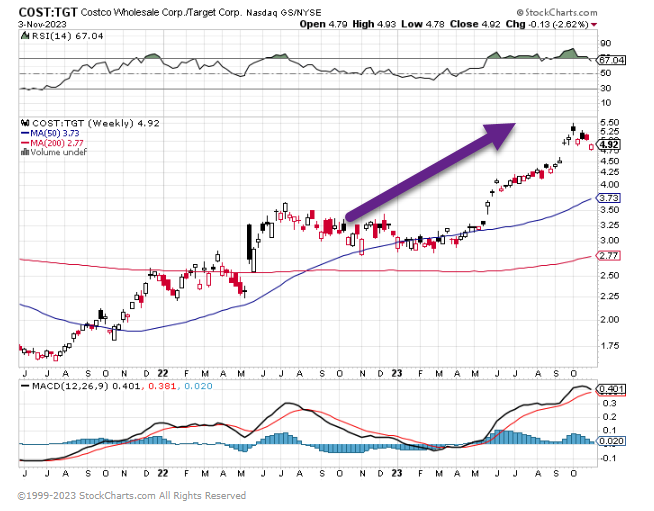Click the 'MA(200) 2.77' legend entry
The width and height of the screenshot is (654, 511).
pos(57,143)
